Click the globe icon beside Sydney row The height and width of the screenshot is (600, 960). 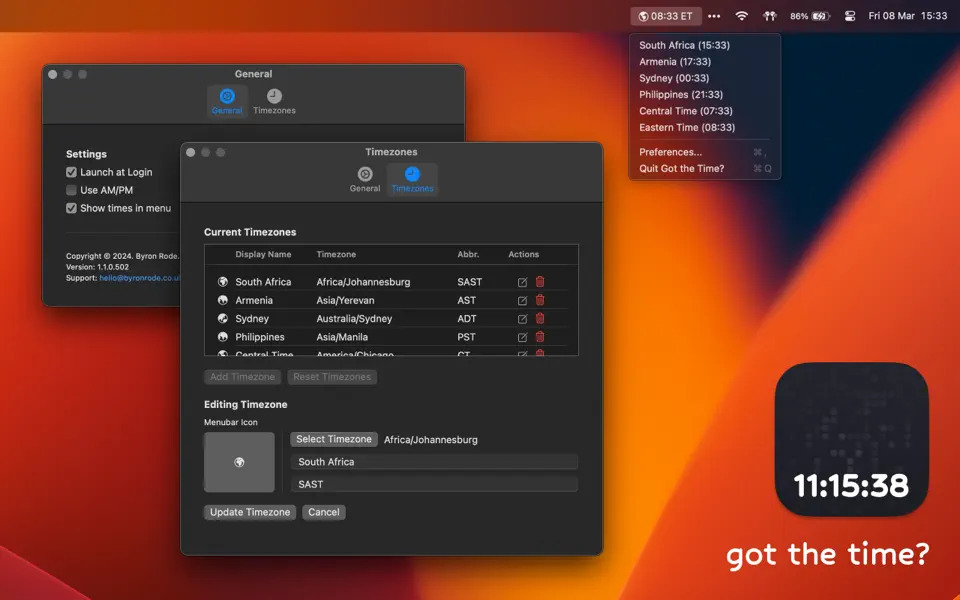(223, 318)
